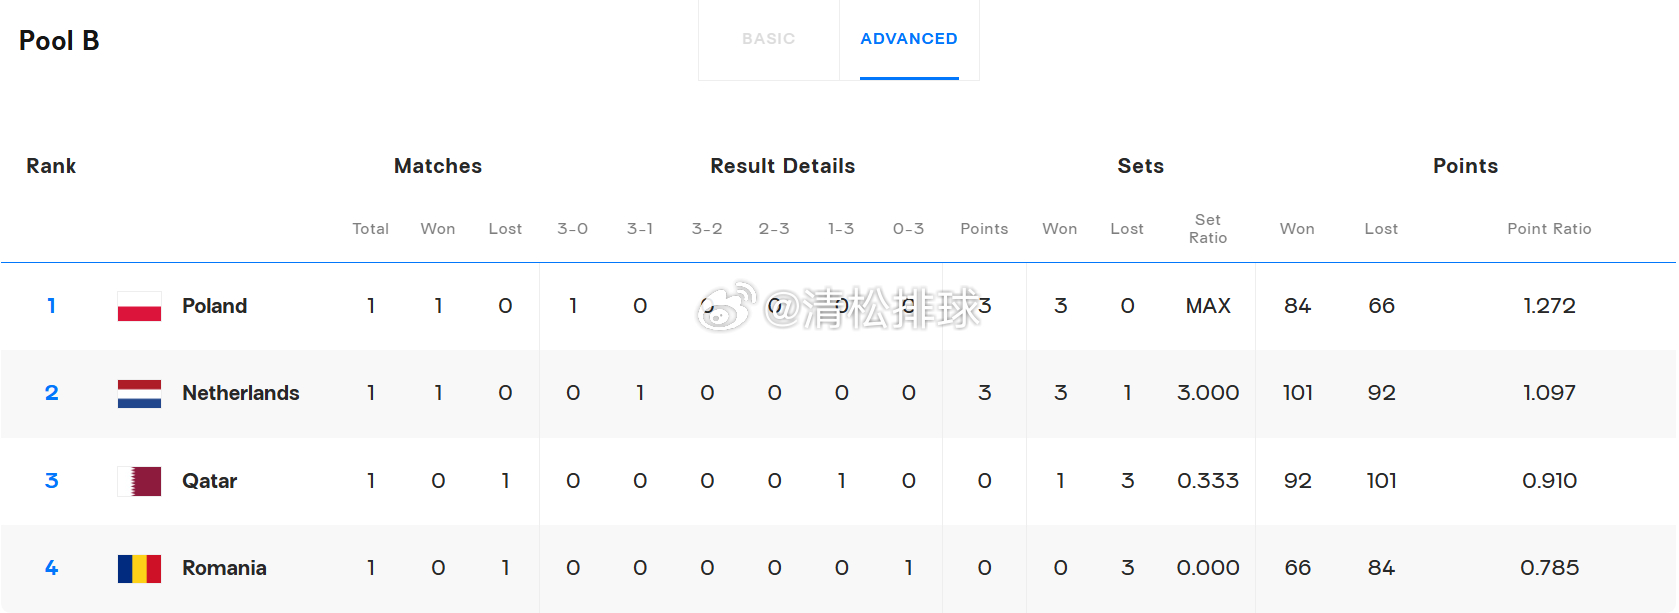Click the Matches Total column header
The height and width of the screenshot is (613, 1679).
[x=370, y=229]
